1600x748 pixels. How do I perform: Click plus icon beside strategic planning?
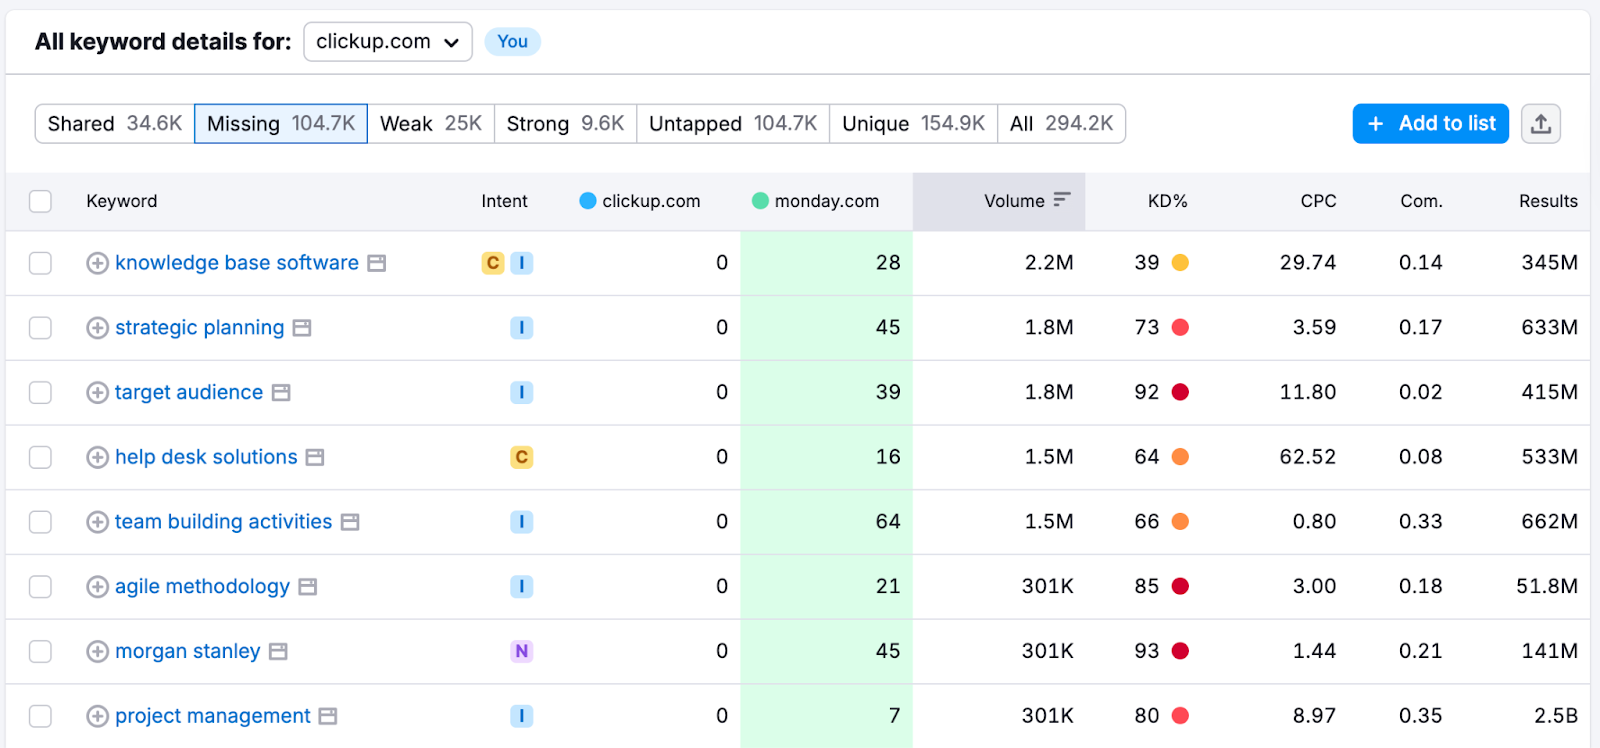click(x=97, y=328)
